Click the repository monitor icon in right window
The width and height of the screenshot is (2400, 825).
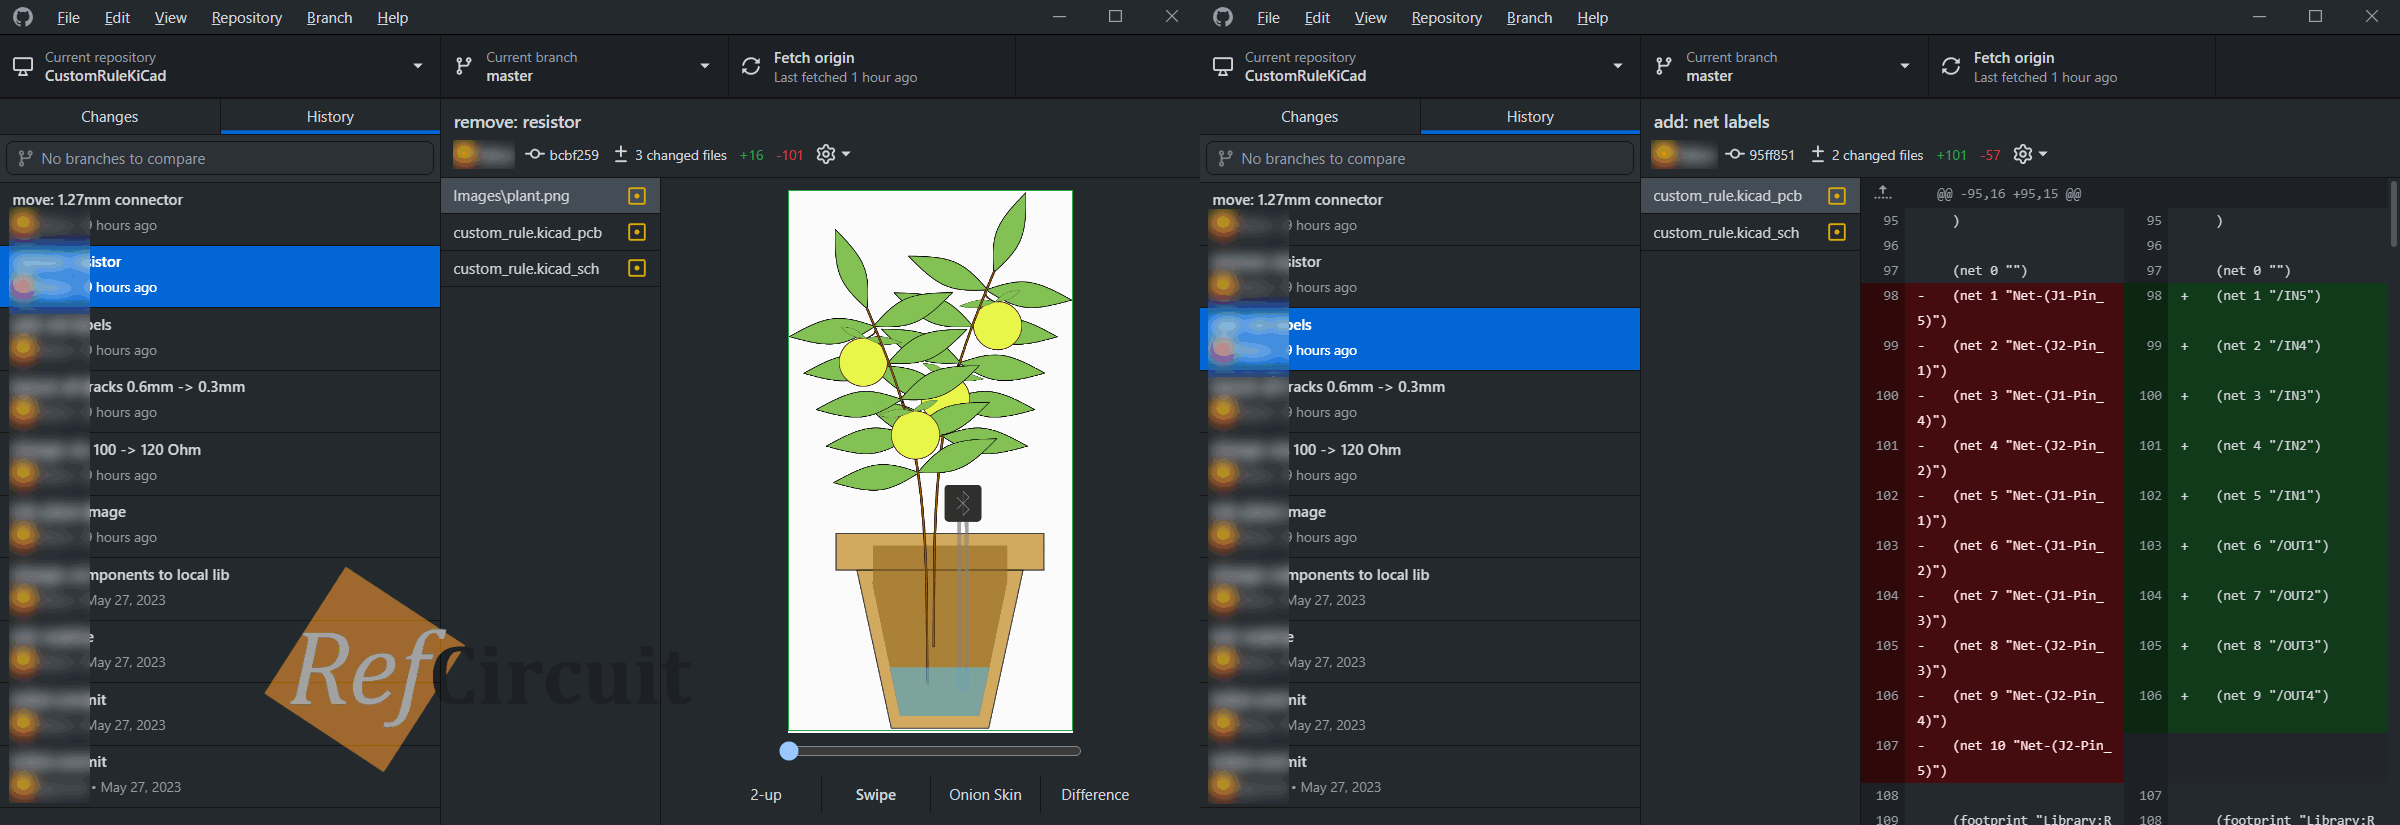1222,67
